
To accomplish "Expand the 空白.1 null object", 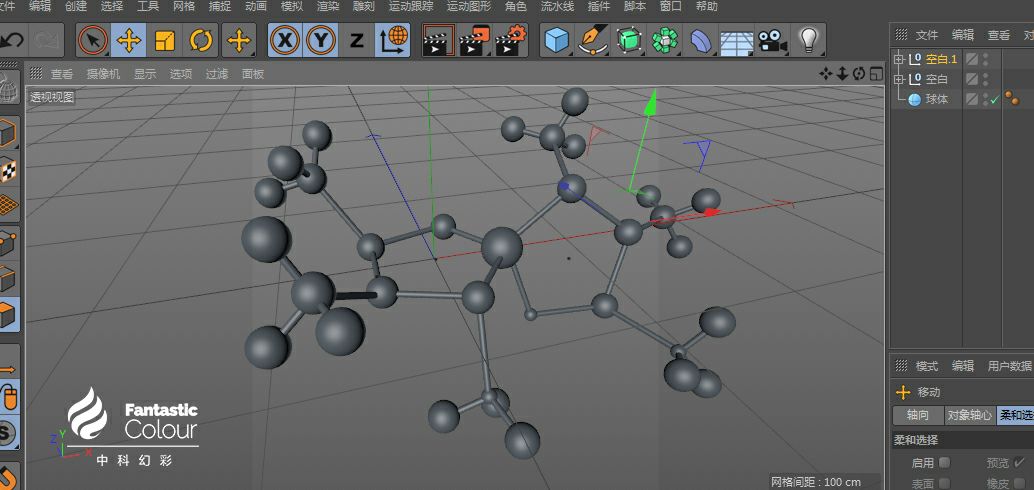I will click(898, 59).
